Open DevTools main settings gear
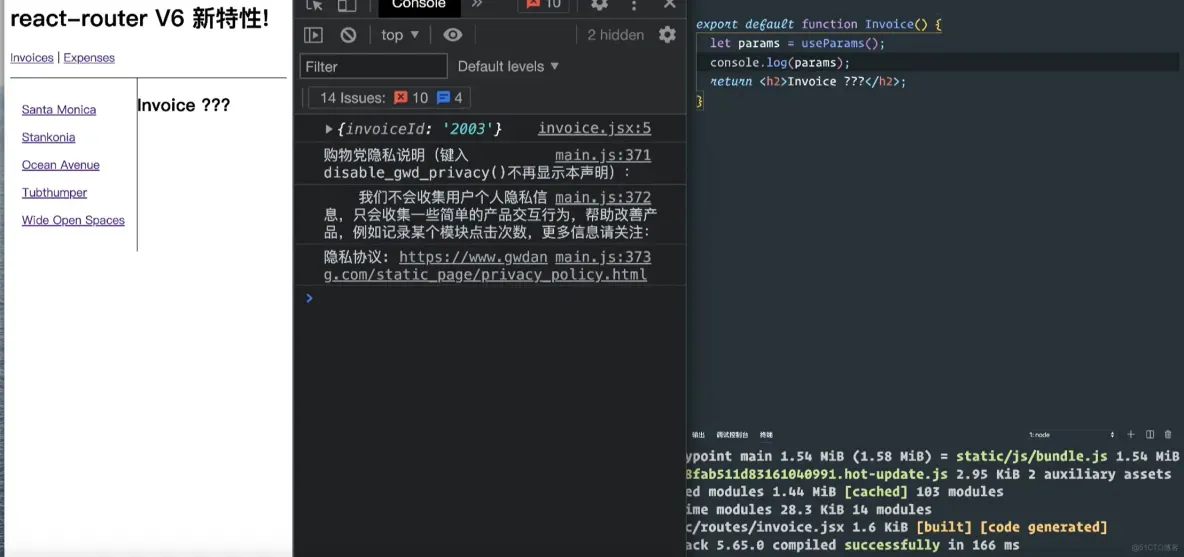 coord(600,5)
